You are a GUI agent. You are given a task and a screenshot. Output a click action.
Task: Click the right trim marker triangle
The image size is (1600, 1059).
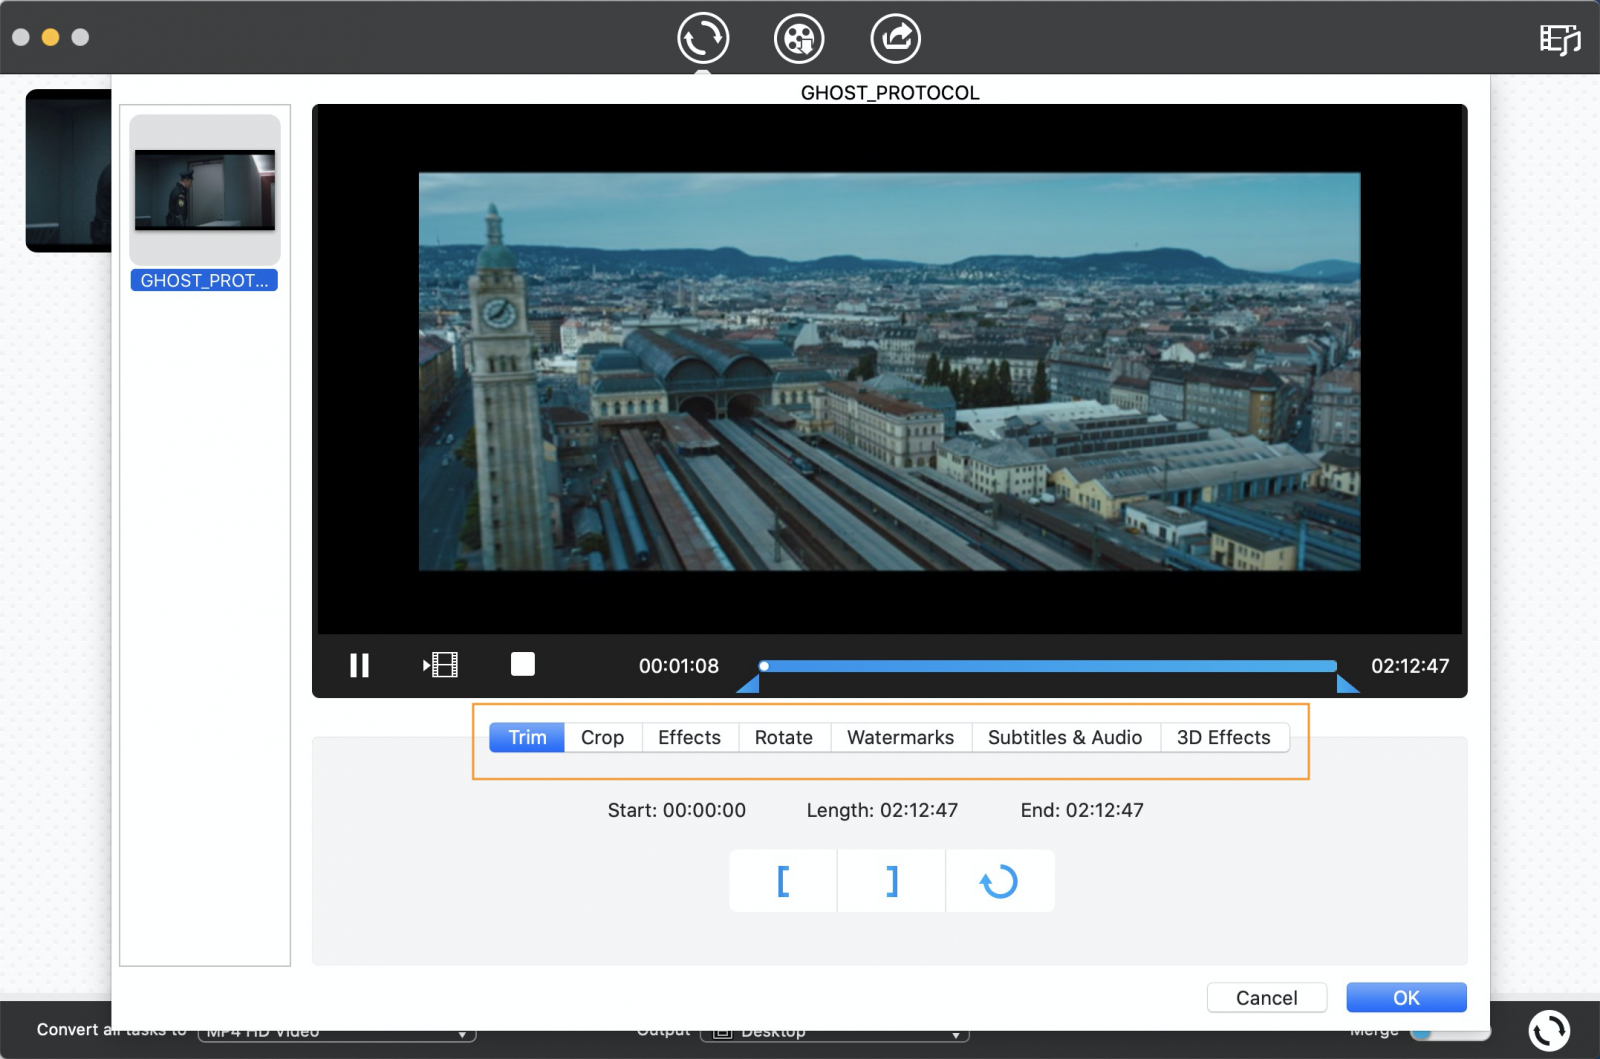[x=1348, y=684]
